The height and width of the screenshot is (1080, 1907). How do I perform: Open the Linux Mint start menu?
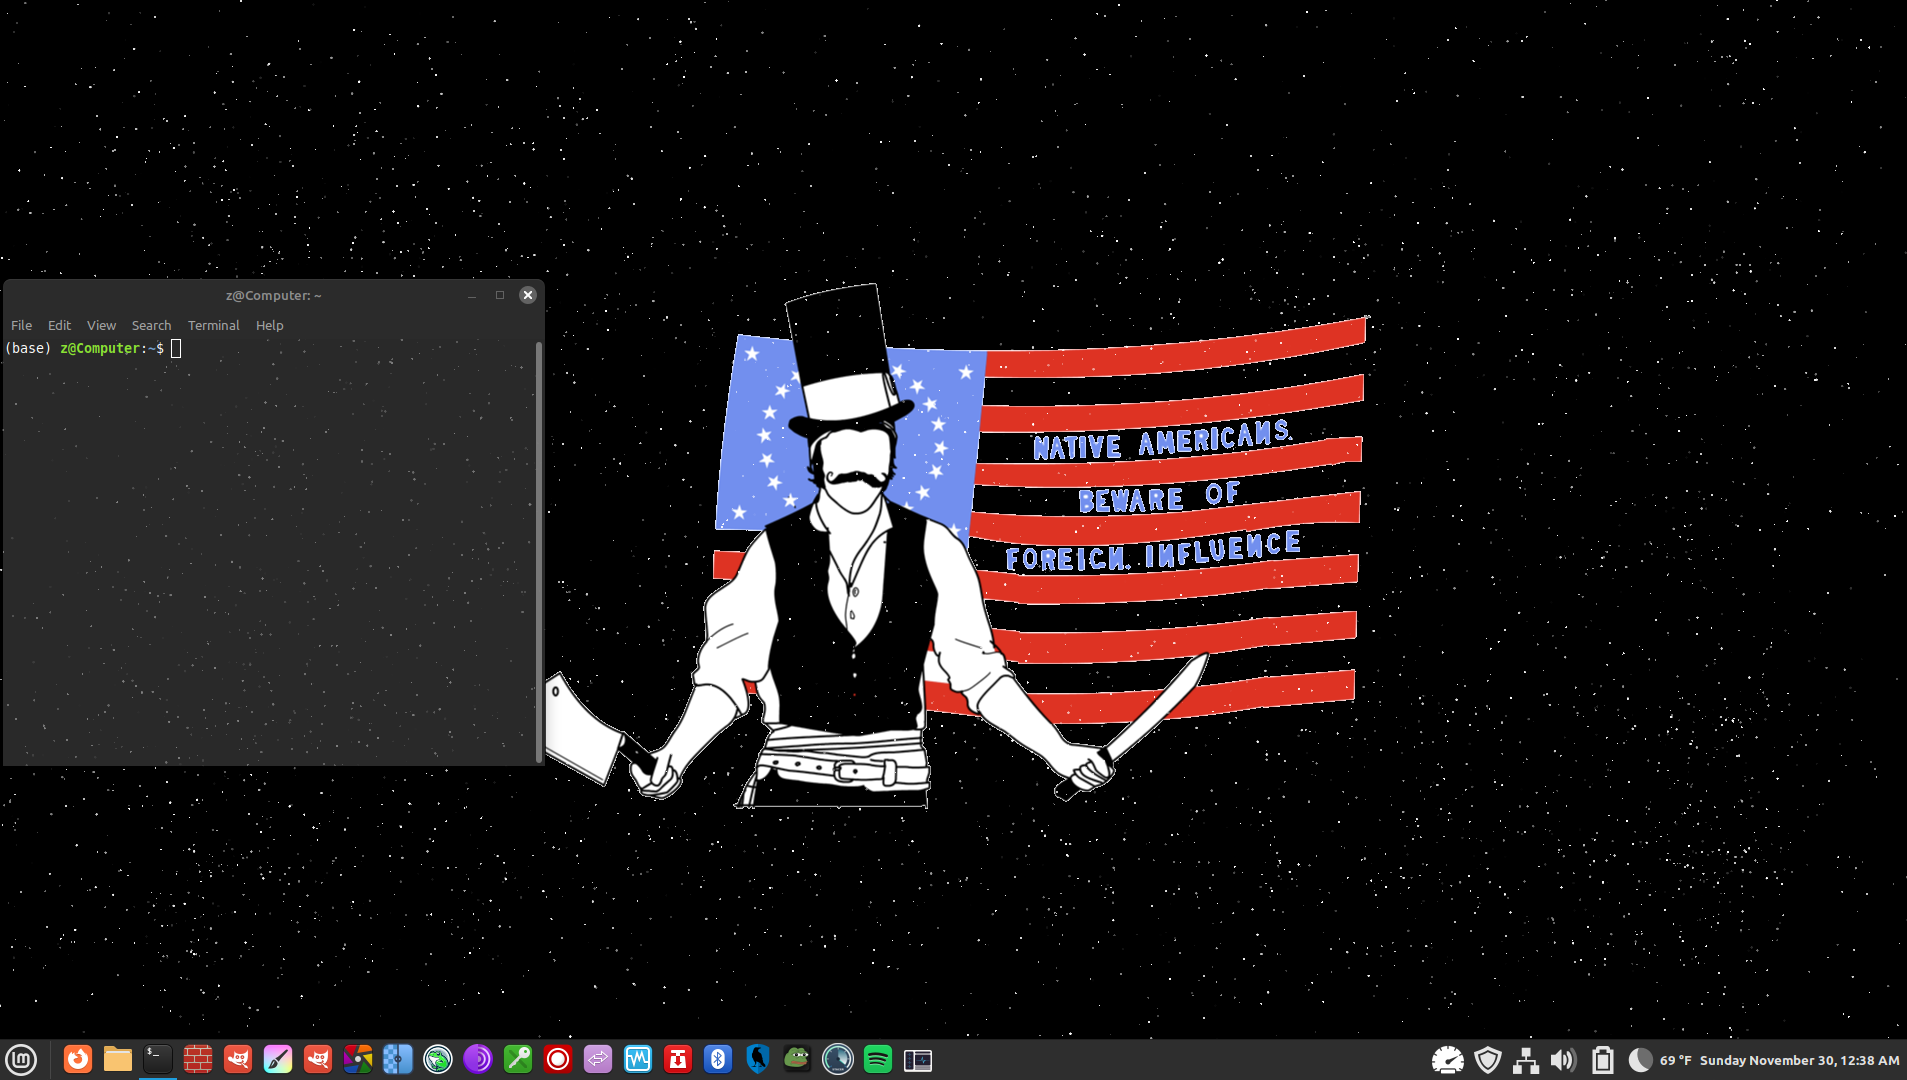coord(21,1059)
